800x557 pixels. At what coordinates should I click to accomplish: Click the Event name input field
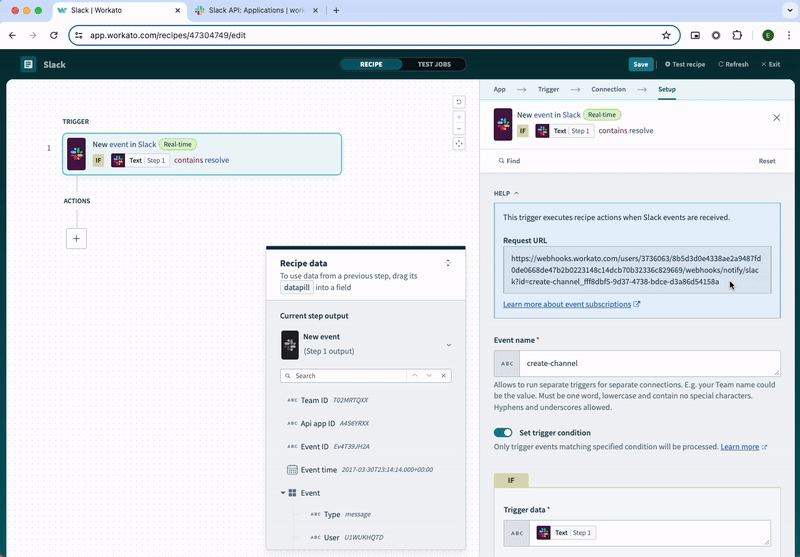pos(650,363)
